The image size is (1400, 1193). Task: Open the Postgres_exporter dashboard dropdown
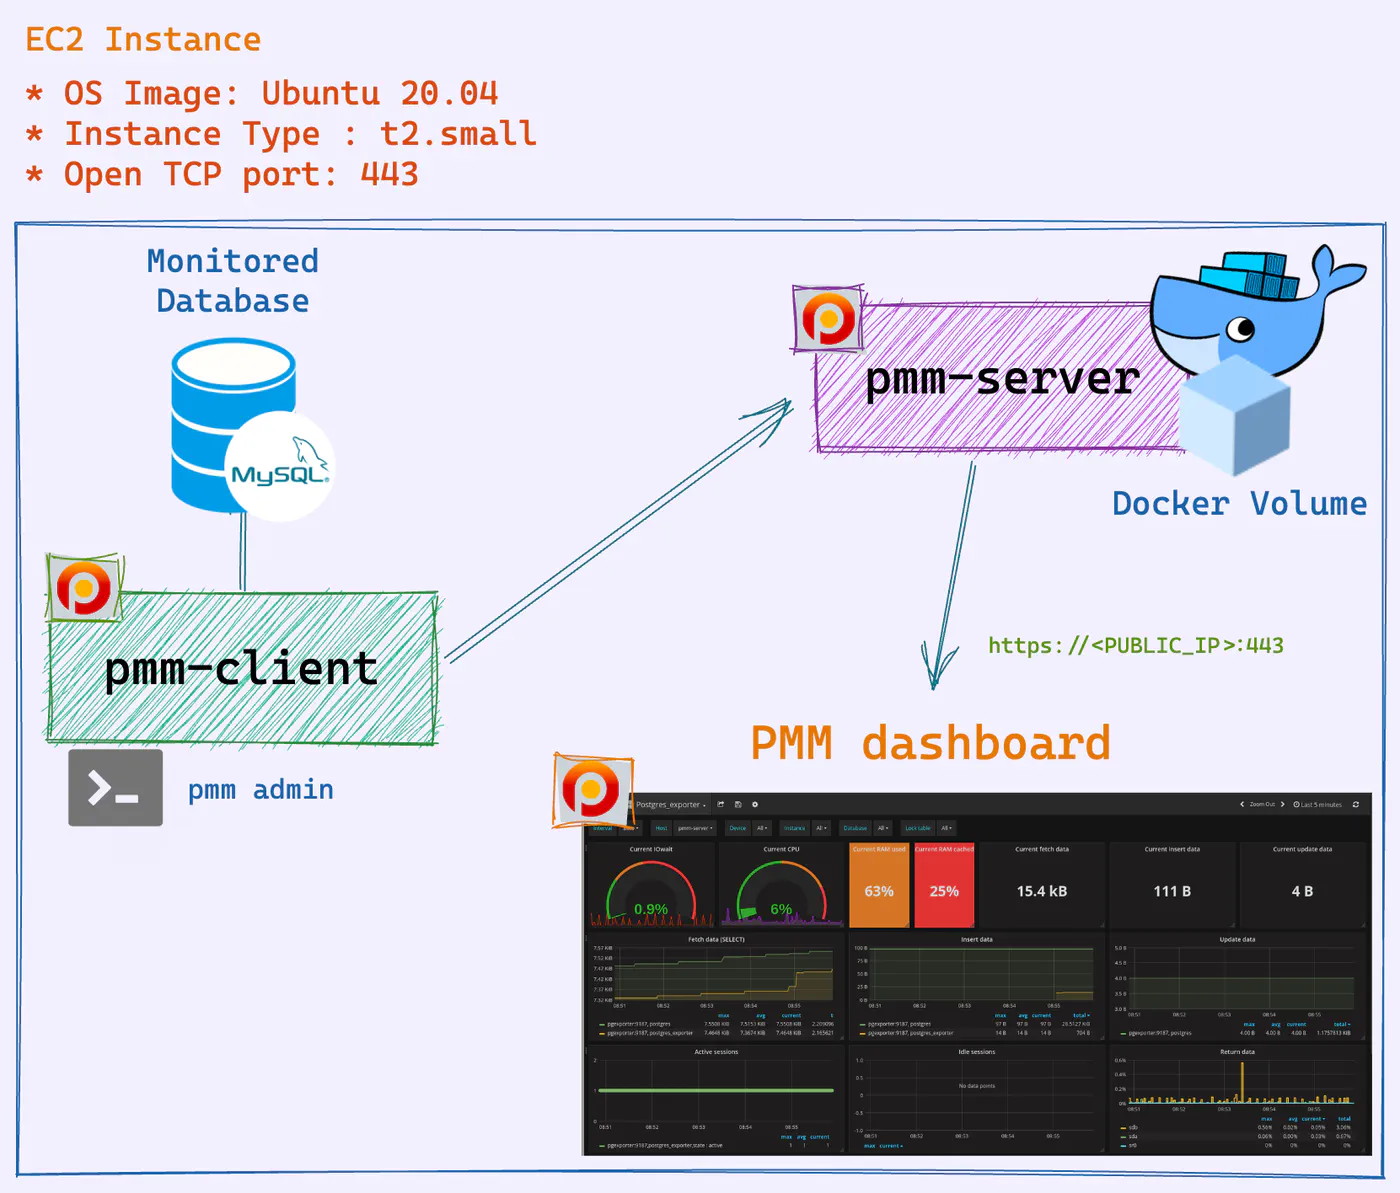pos(671,804)
